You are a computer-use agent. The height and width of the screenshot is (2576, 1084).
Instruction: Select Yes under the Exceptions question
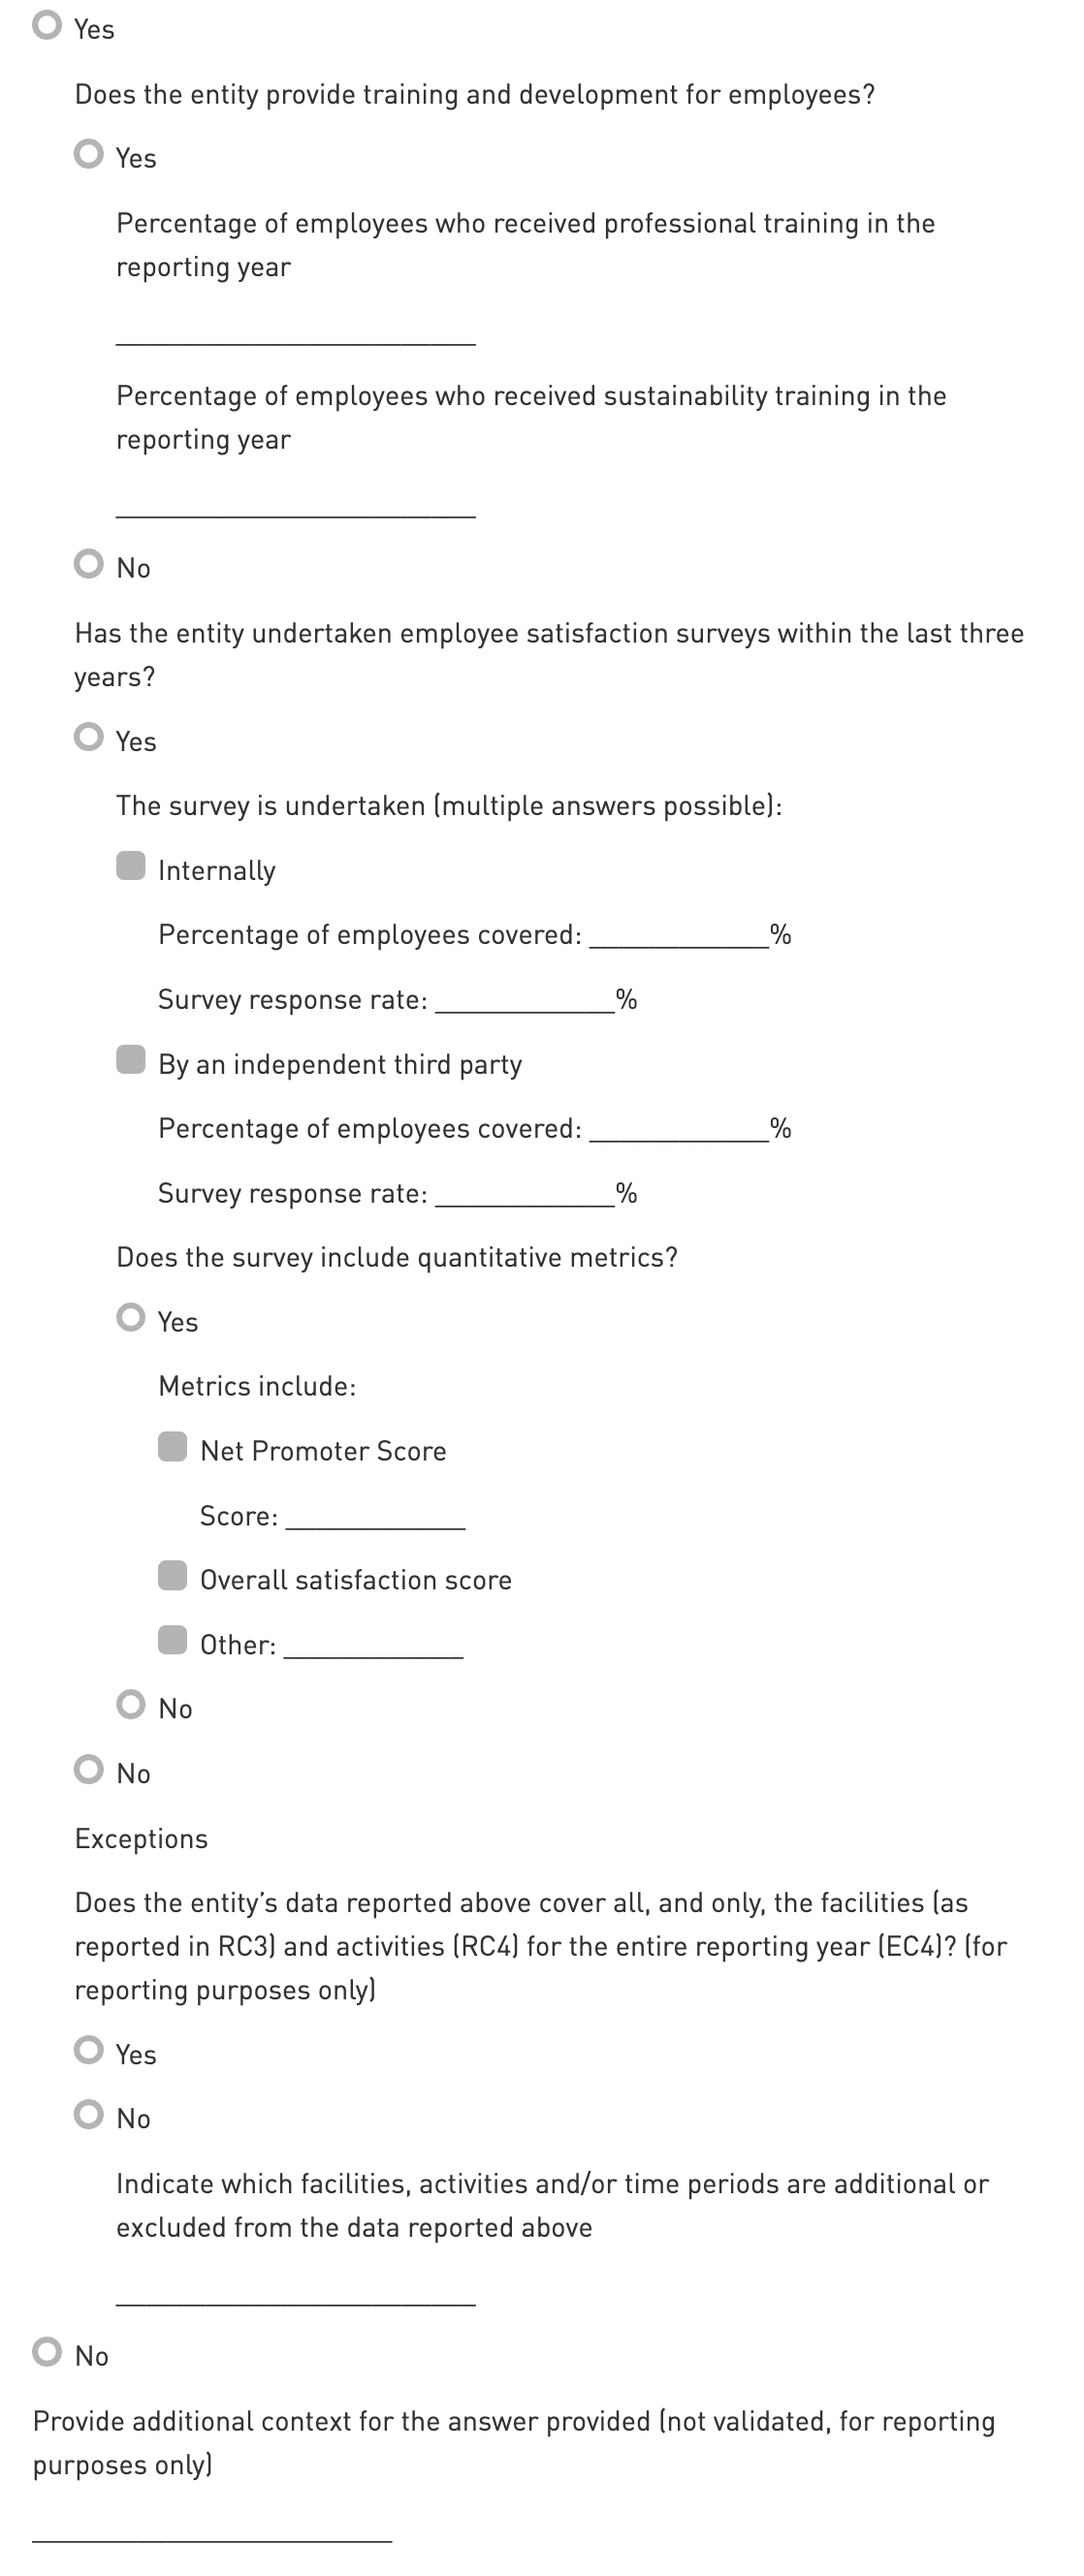[x=89, y=2050]
